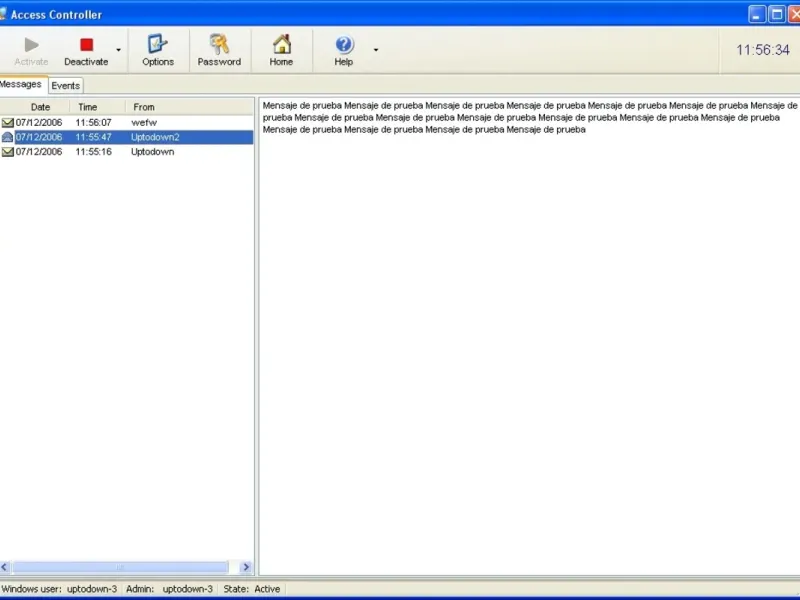Click the Windows user status bar entry

pos(60,589)
